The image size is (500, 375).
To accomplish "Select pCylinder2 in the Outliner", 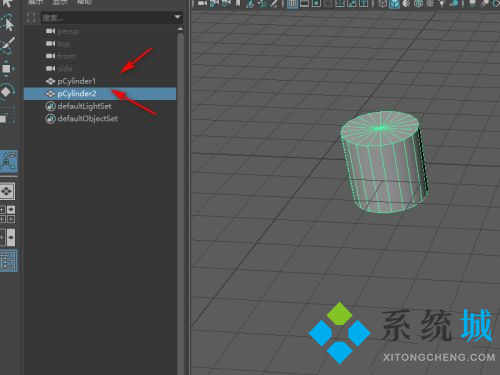I will pyautogui.click(x=100, y=94).
